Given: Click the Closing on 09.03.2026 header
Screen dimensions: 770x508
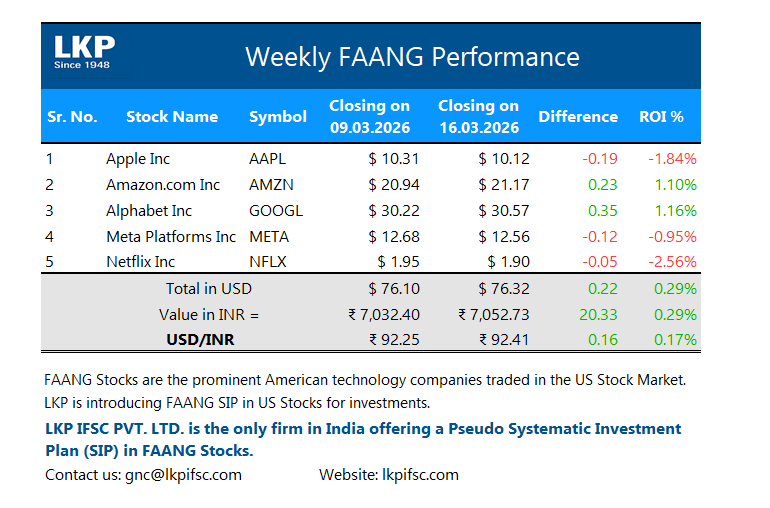Looking at the screenshot, I should pyautogui.click(x=370, y=116).
